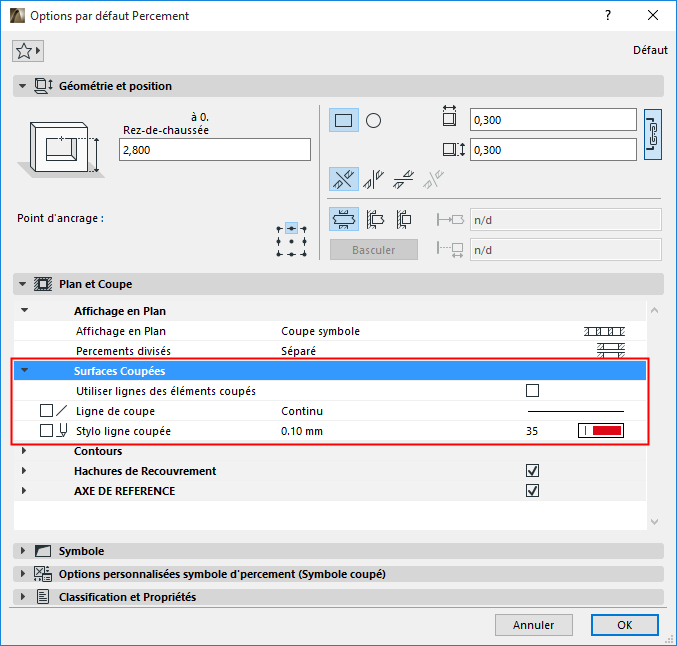Expand Options personnalisées symbole d'percement panel
The height and width of the screenshot is (646, 677).
pos(23,574)
